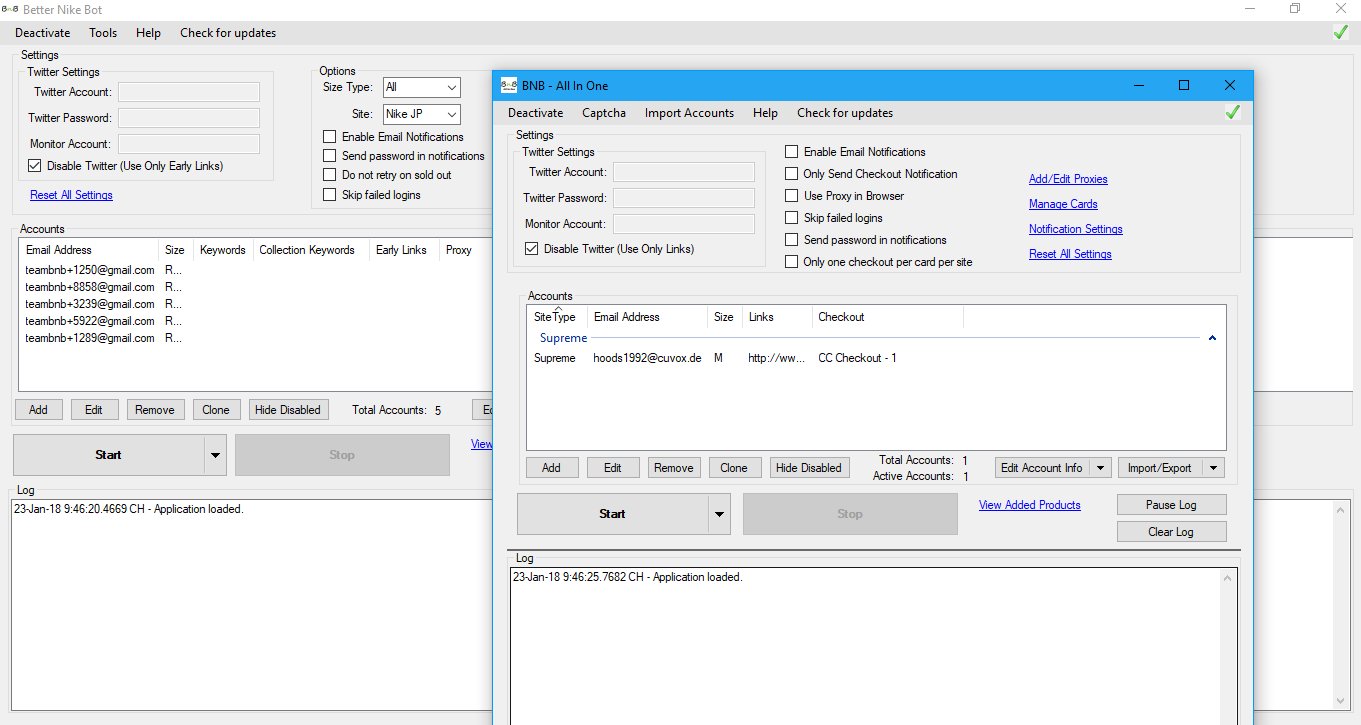Click Reset All Settings link in All In One

point(1070,254)
